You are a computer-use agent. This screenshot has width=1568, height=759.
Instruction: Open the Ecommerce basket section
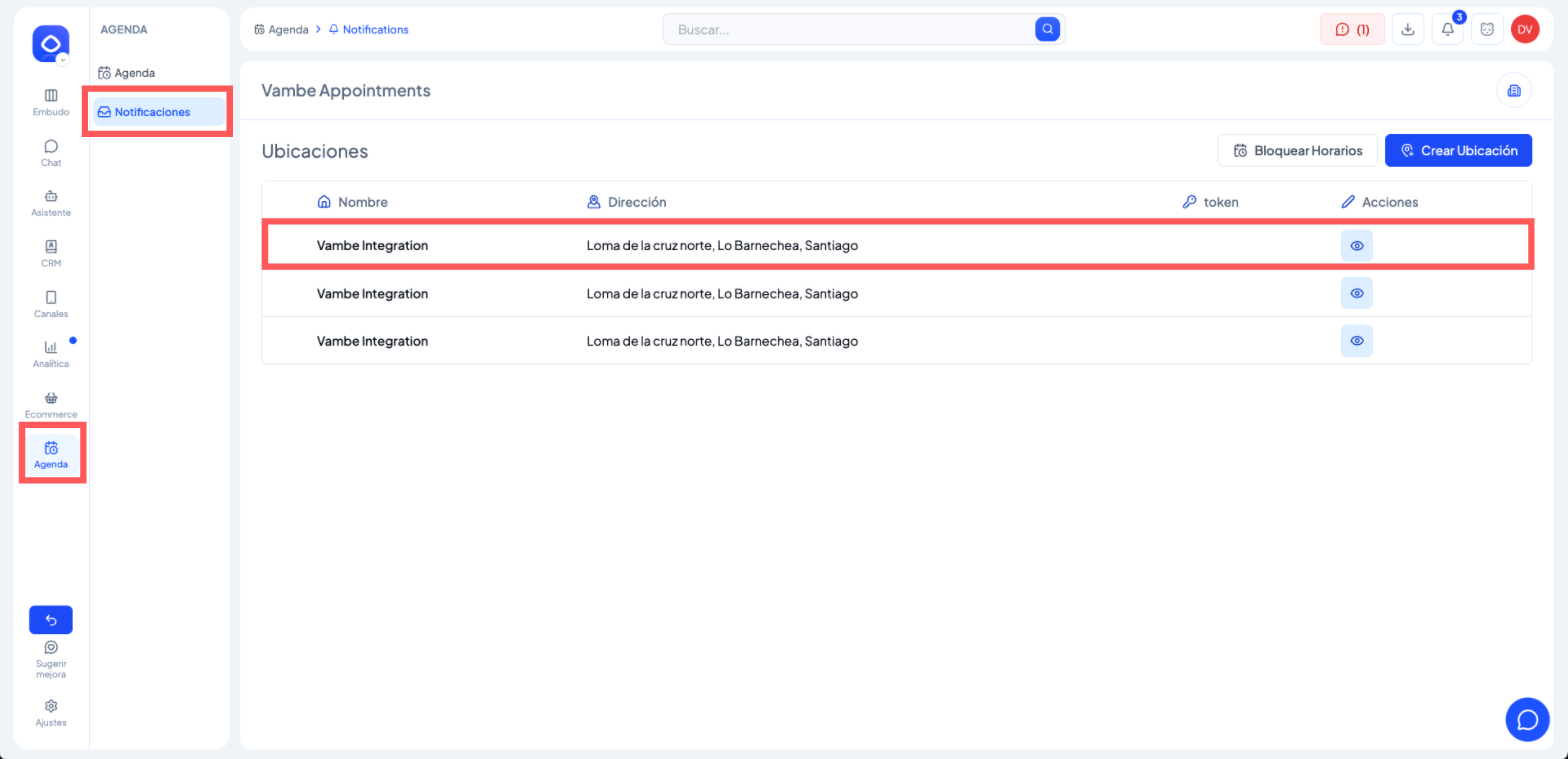[x=51, y=404]
